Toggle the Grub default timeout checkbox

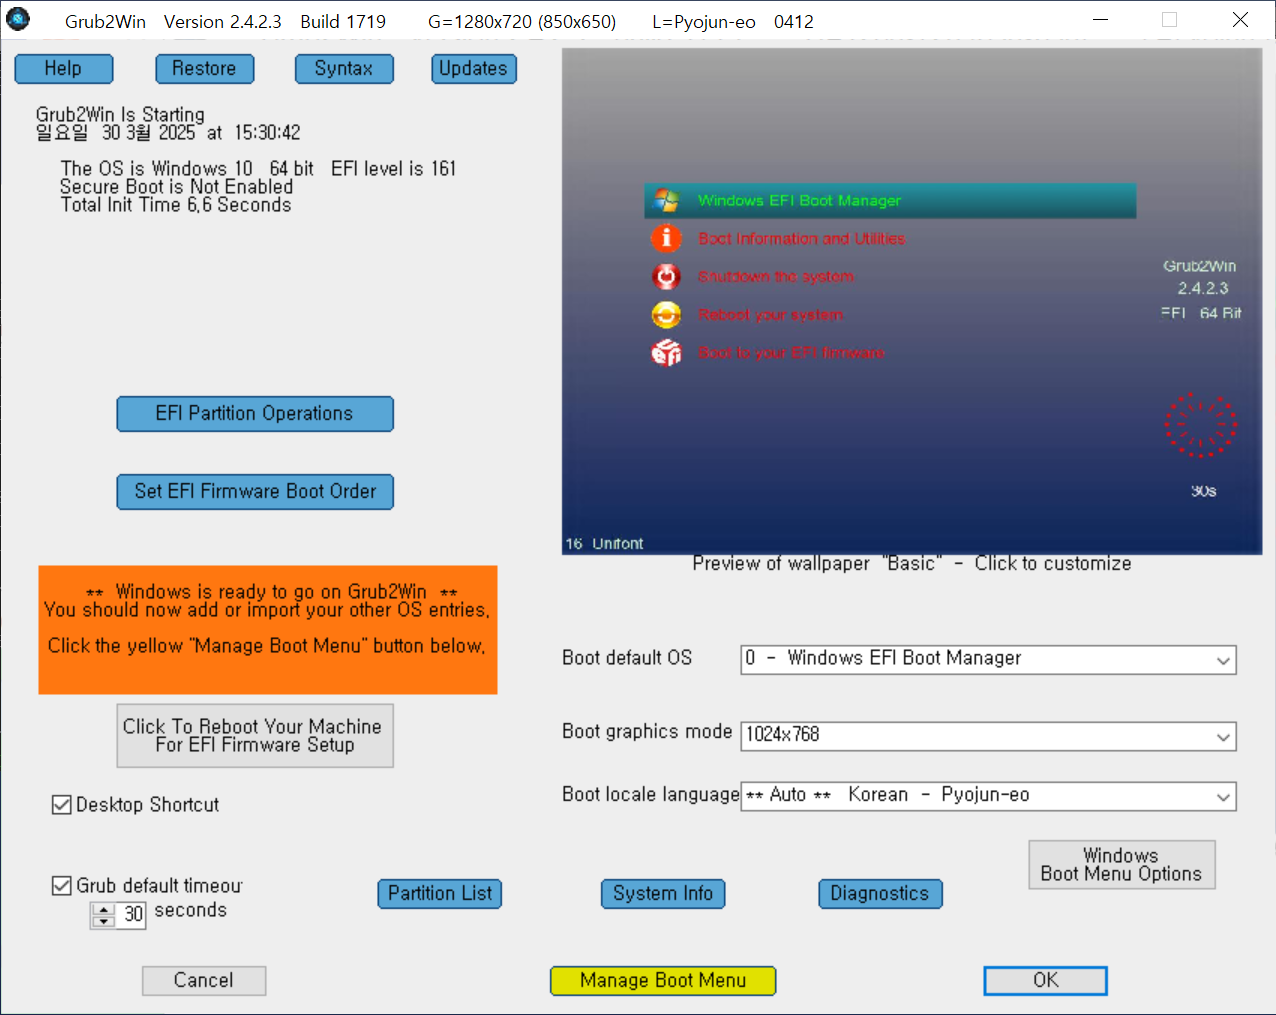(x=62, y=886)
